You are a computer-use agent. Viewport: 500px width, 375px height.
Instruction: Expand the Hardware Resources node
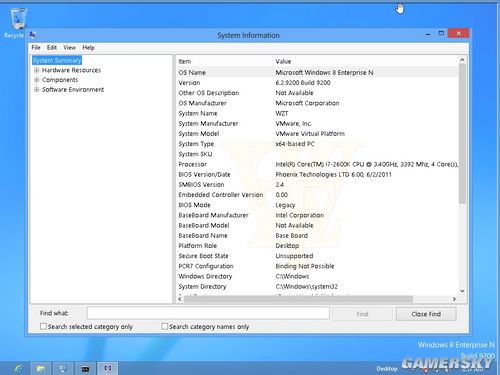click(37, 70)
